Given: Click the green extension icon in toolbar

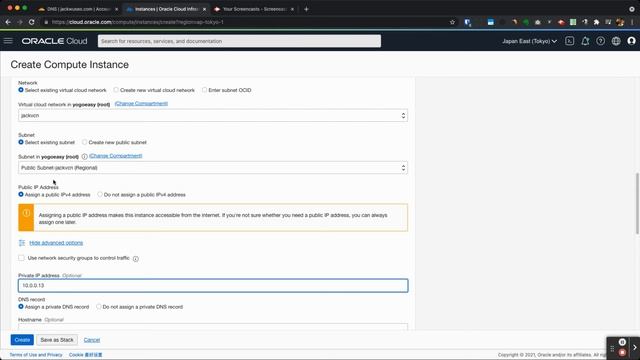Looking at the screenshot, I should pyautogui.click(x=526, y=22).
